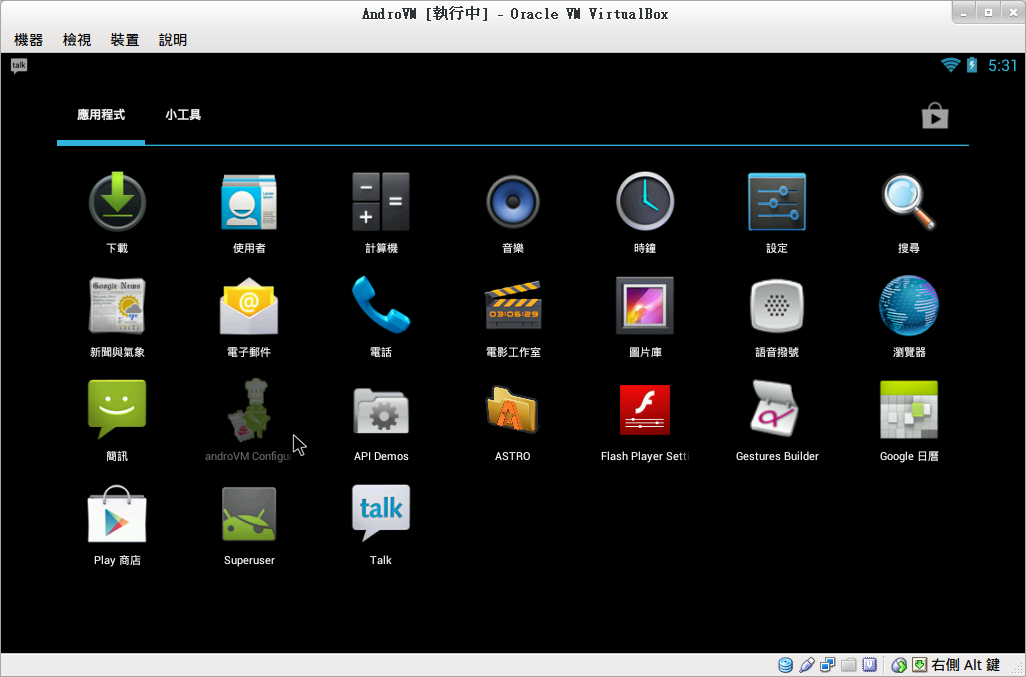This screenshot has height=677, width=1026.
Task: Switch to the 小工具 widgets tab
Action: click(x=183, y=115)
